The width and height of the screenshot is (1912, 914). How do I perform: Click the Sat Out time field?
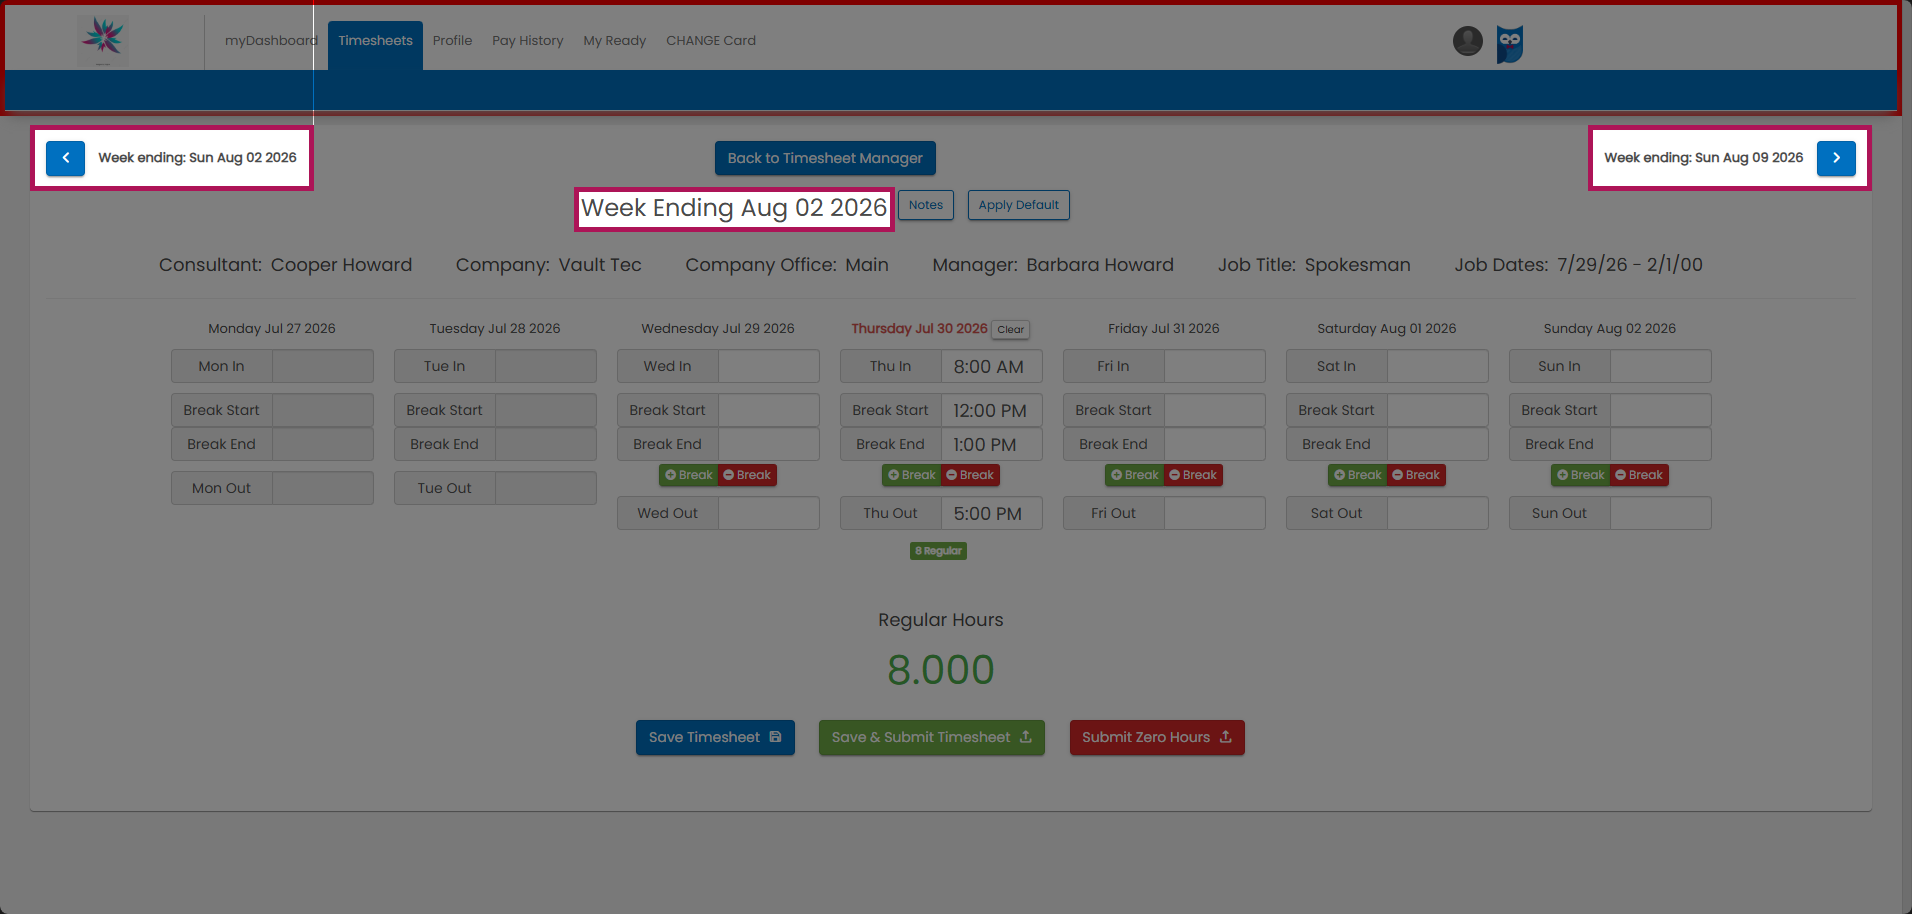(1438, 513)
